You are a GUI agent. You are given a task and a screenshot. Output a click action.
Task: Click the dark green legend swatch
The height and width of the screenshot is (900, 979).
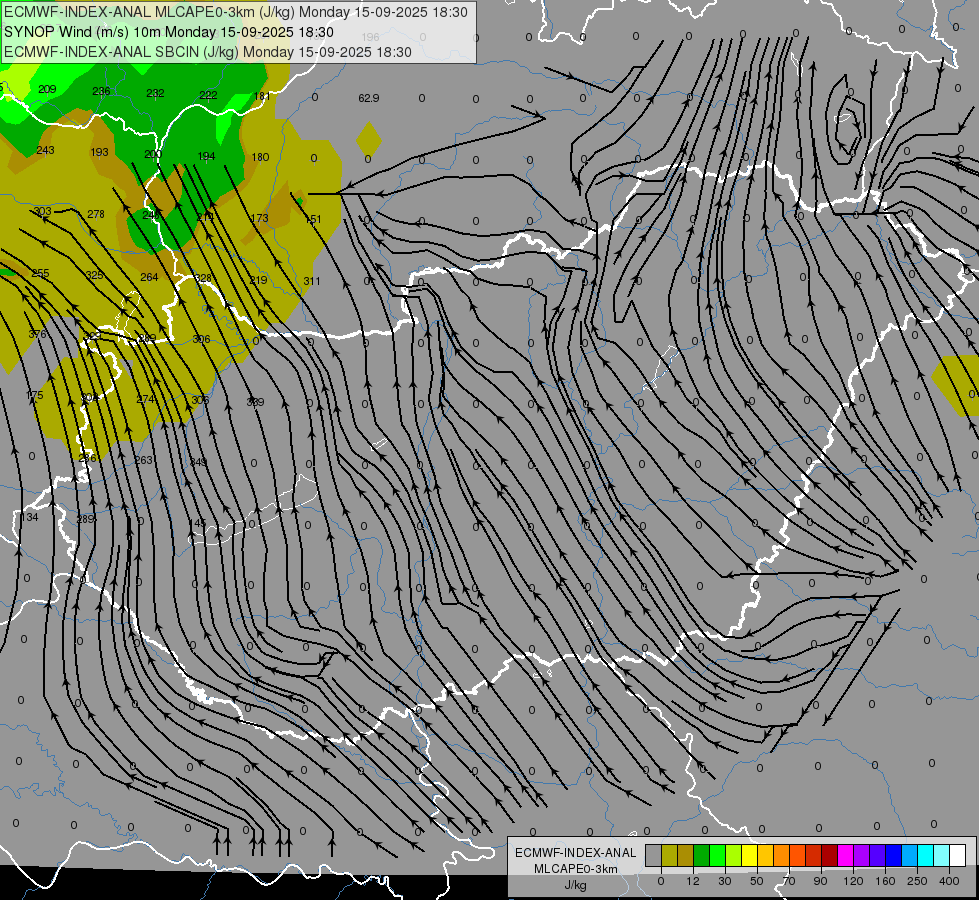702,855
